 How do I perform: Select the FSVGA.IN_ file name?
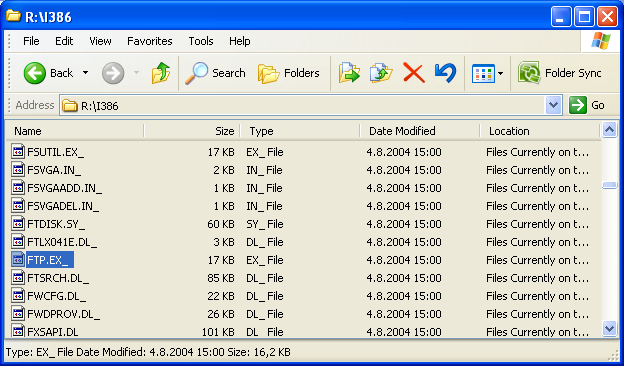click(x=54, y=170)
